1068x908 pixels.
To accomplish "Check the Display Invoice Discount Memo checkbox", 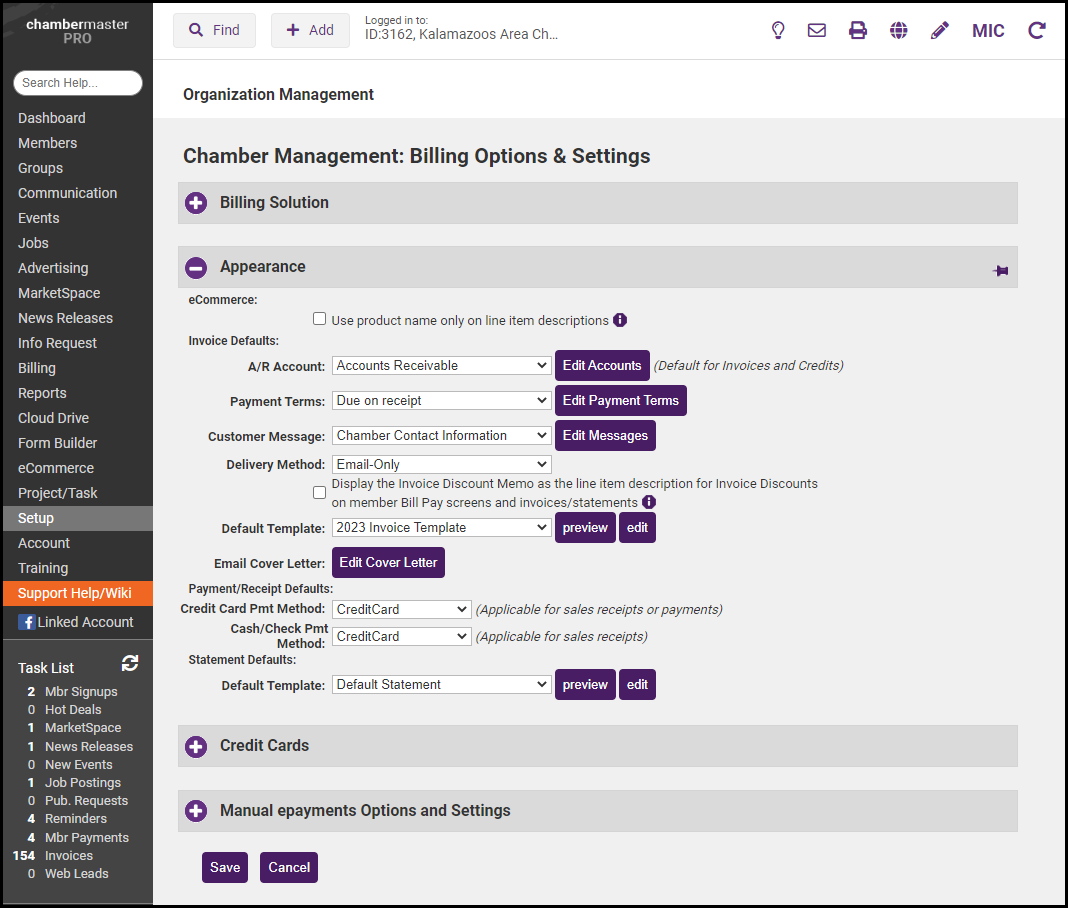I will coord(320,493).
